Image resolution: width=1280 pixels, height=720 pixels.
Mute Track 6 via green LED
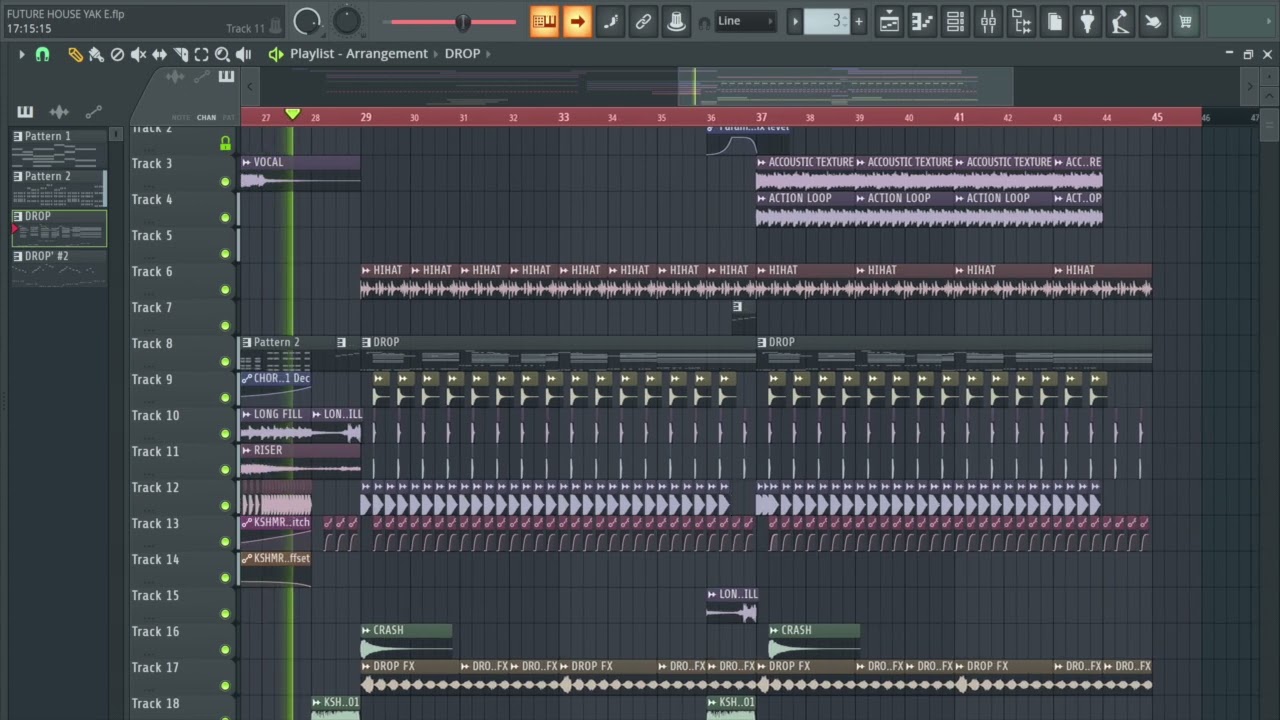click(x=225, y=290)
